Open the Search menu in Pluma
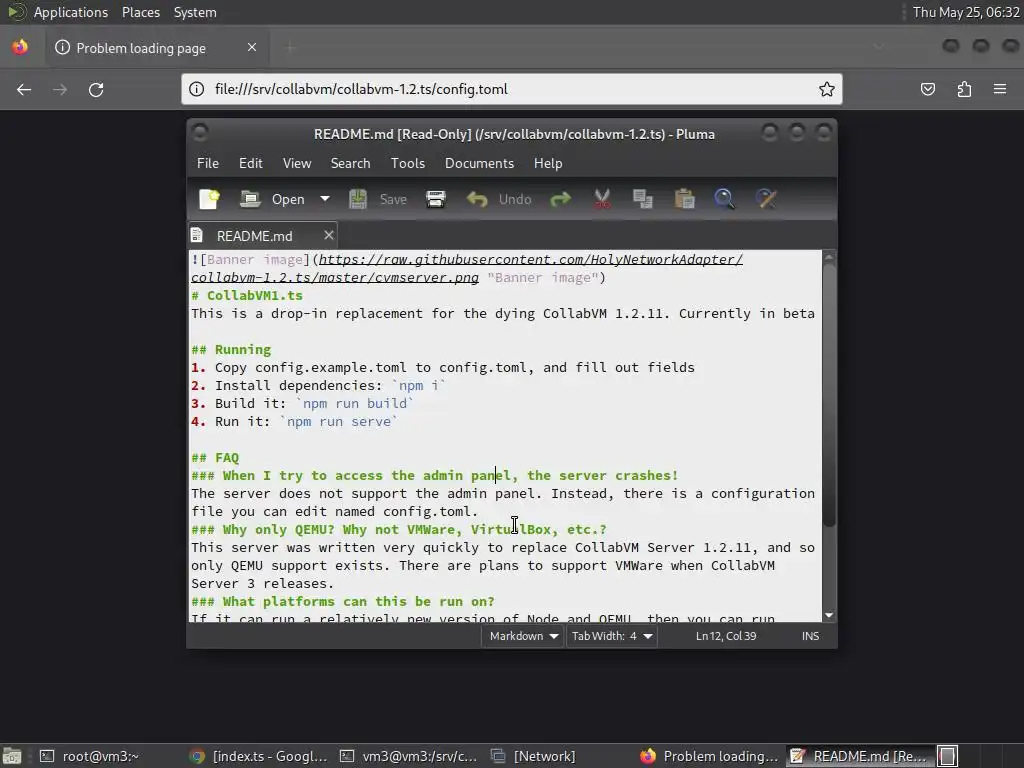 [350, 163]
